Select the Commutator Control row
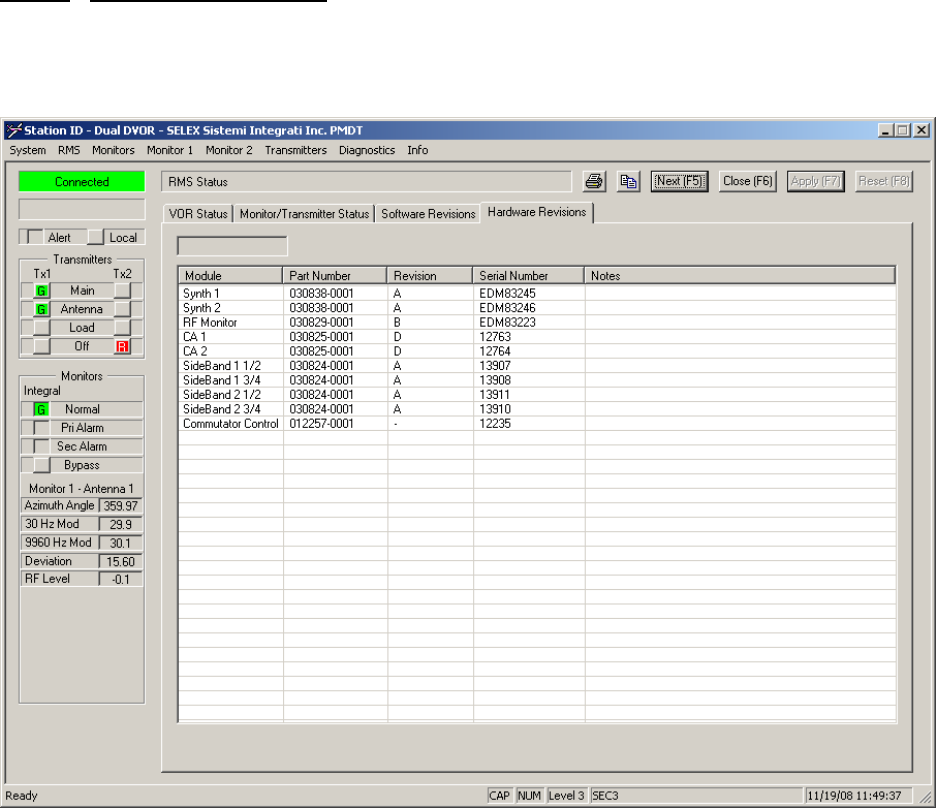The width and height of the screenshot is (936, 808). (x=537, y=424)
